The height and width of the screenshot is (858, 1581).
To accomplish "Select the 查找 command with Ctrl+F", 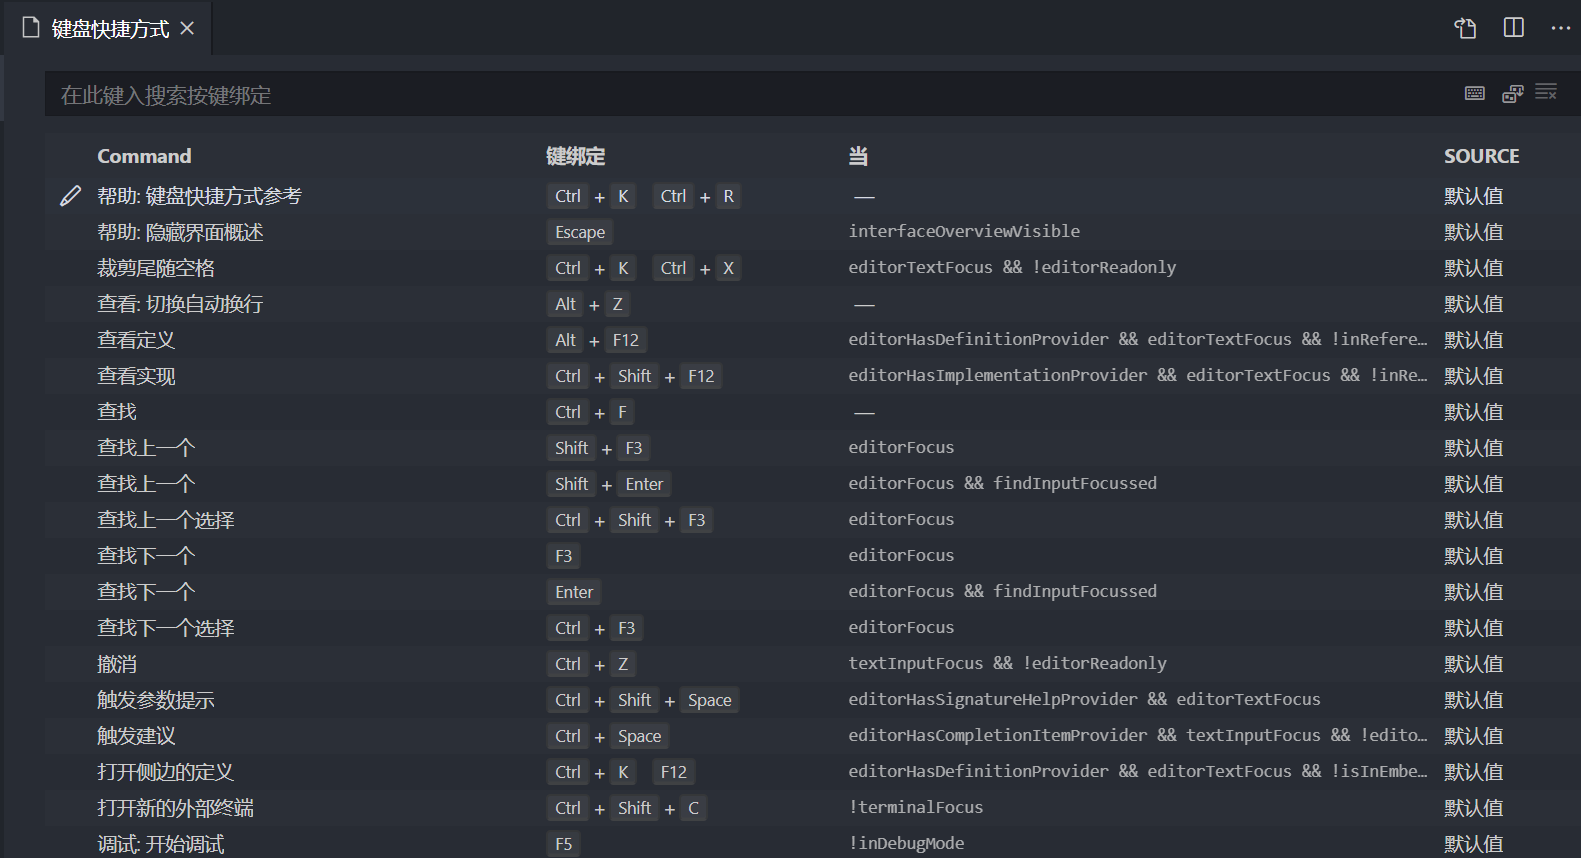I will pos(117,412).
